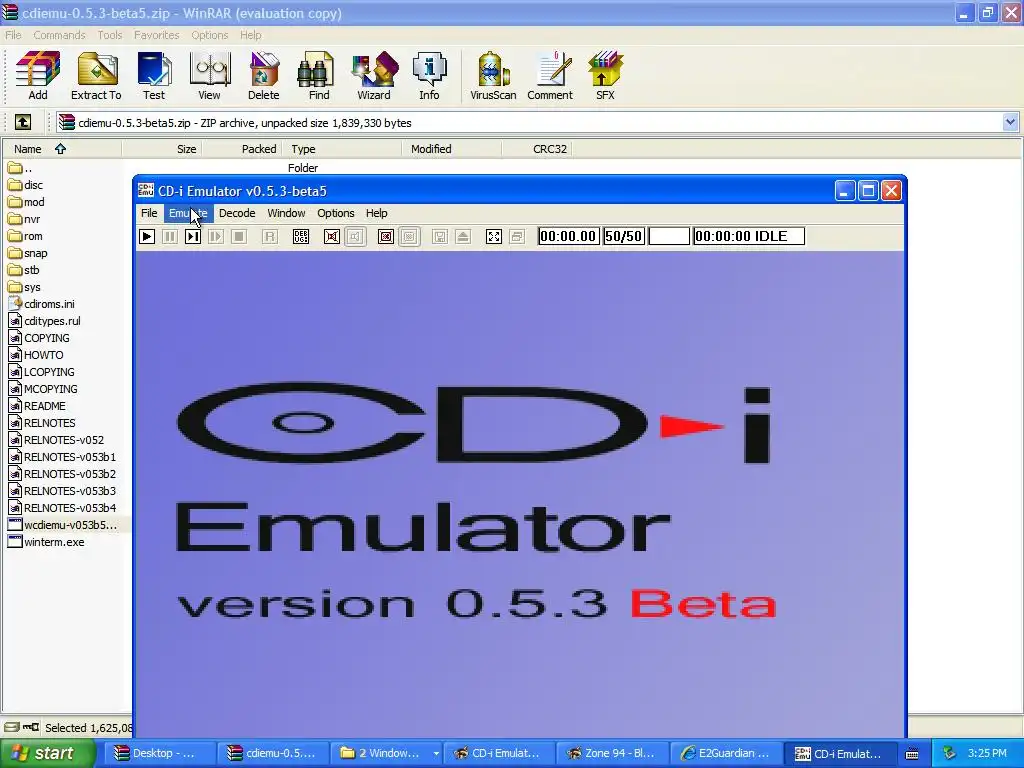Open the File menu in CD-i Emulator
This screenshot has height=768, width=1024.
tap(149, 213)
